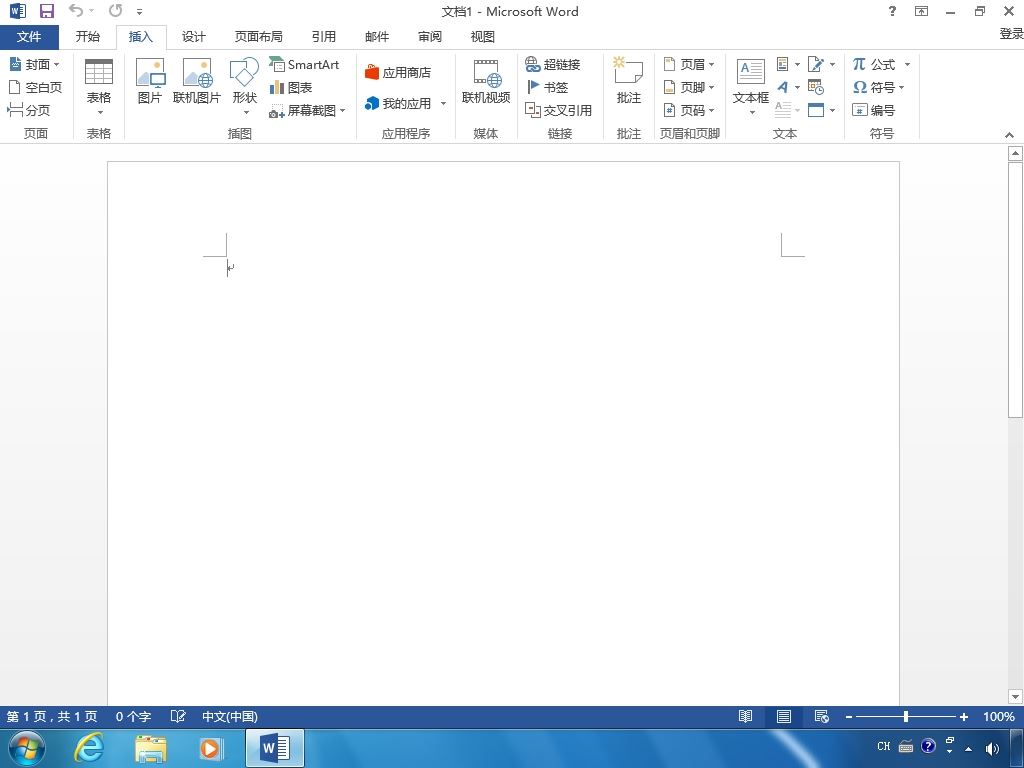Switch to the Design (设计) tab
Viewport: 1024px width, 768px height.
coord(193,37)
